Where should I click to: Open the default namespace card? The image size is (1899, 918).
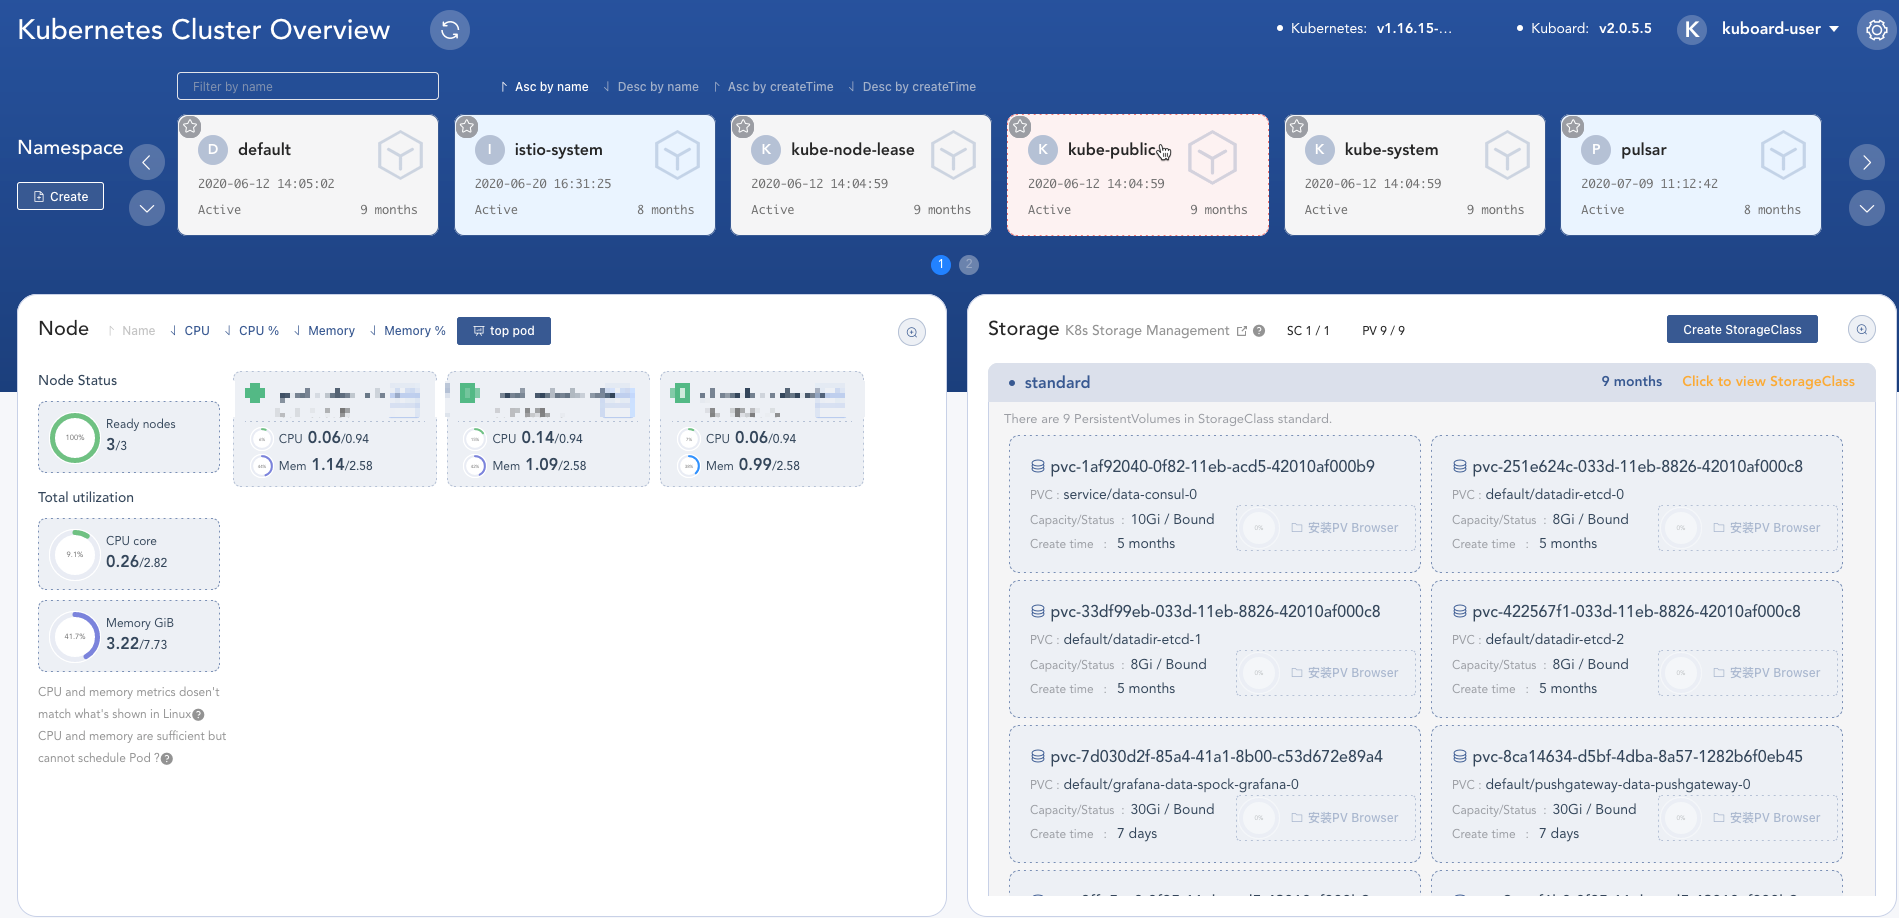[x=308, y=175]
